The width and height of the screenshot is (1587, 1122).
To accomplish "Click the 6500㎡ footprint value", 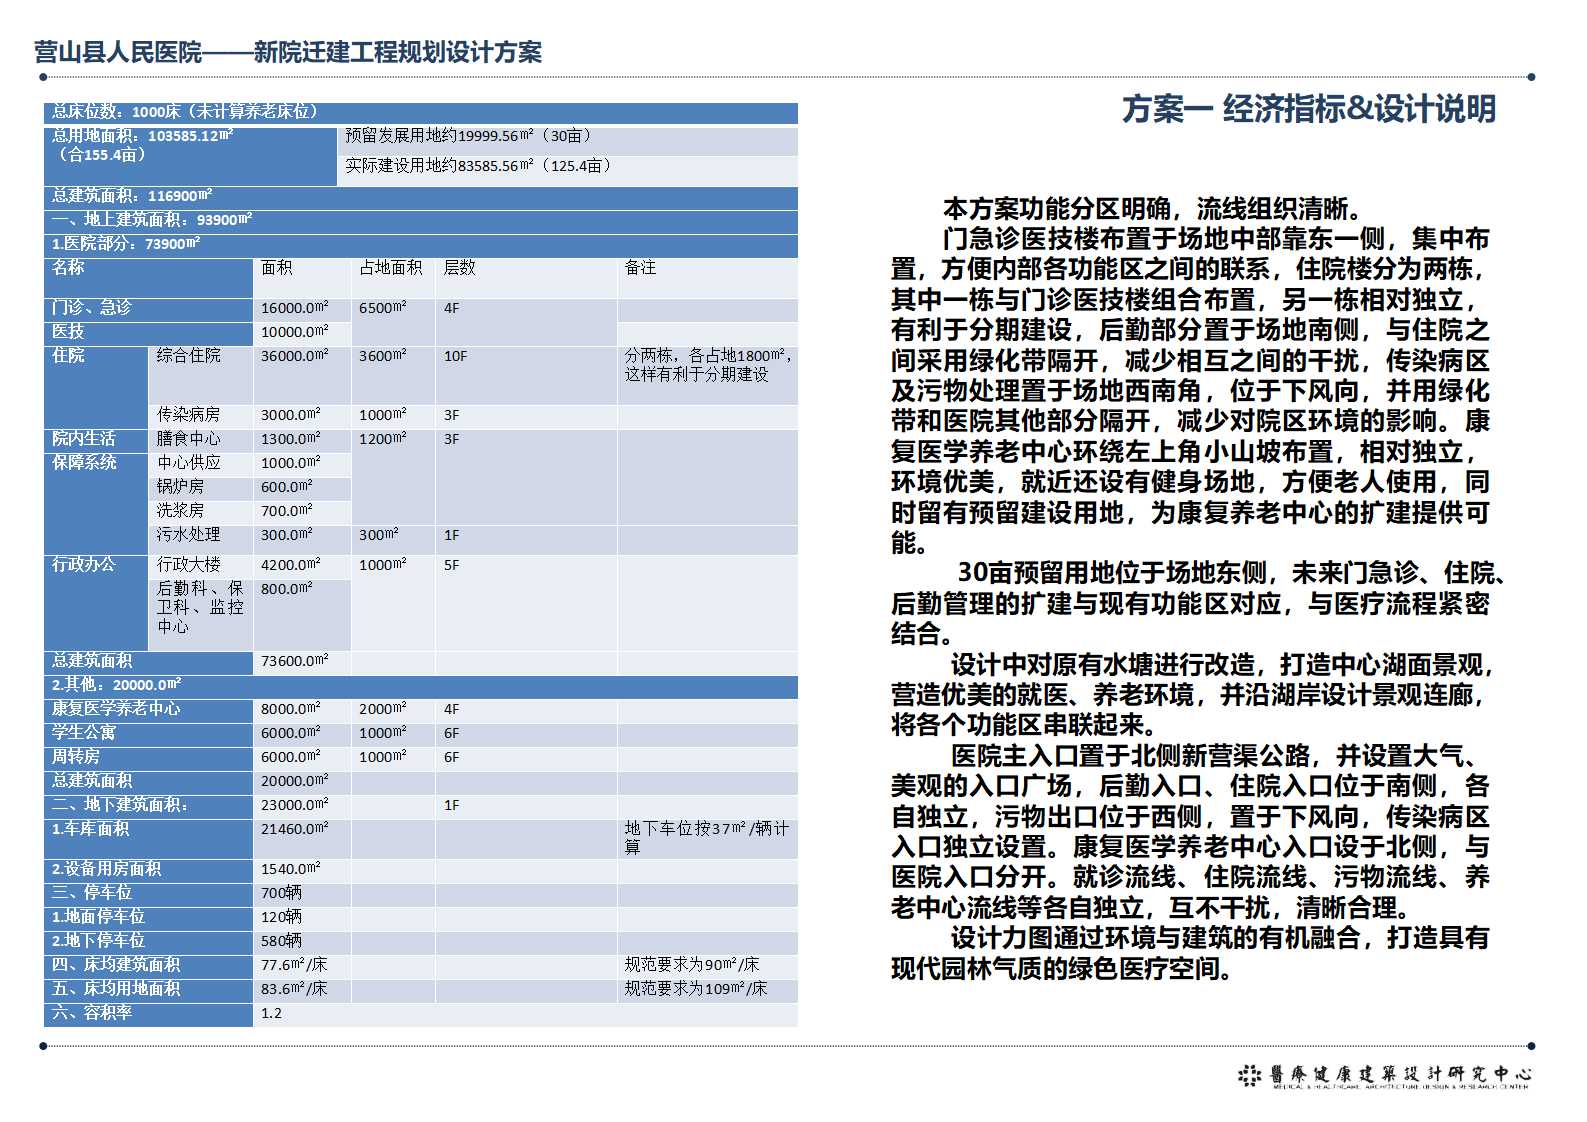I will click(x=383, y=308).
